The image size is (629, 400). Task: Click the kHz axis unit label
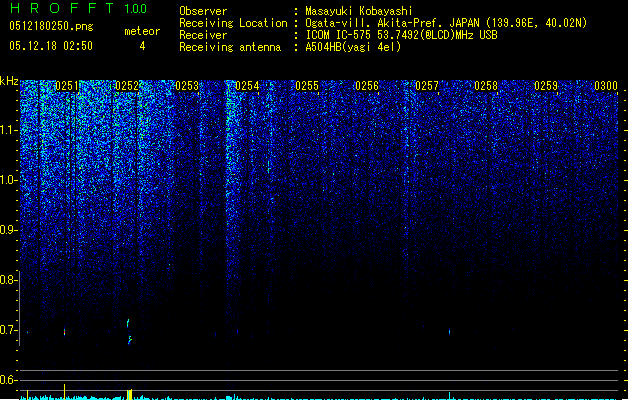tap(9, 81)
